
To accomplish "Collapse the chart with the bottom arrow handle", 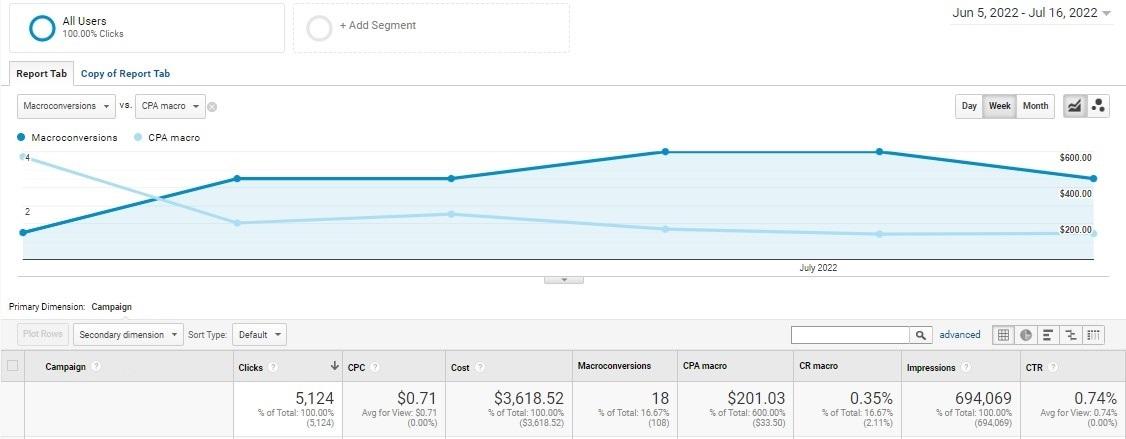I will (564, 279).
